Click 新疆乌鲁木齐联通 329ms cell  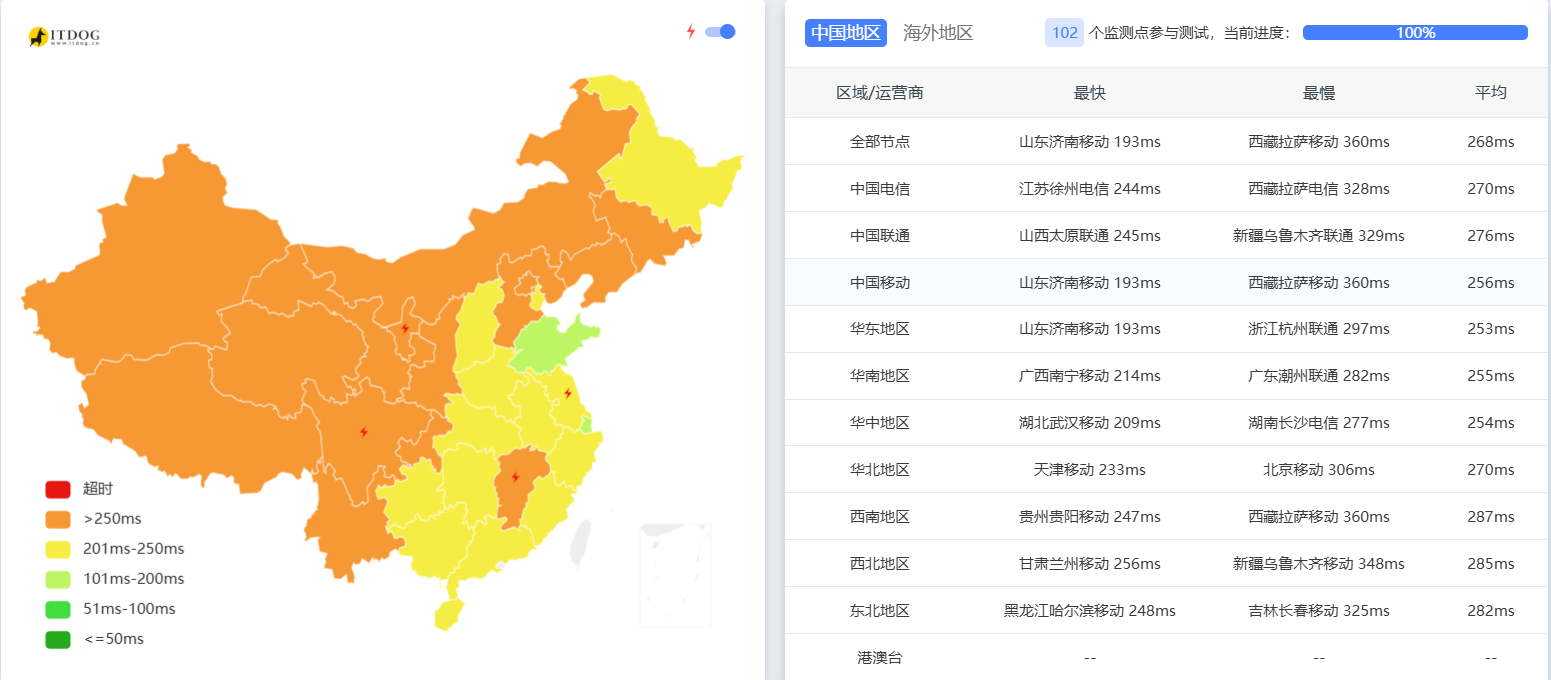click(x=1319, y=236)
